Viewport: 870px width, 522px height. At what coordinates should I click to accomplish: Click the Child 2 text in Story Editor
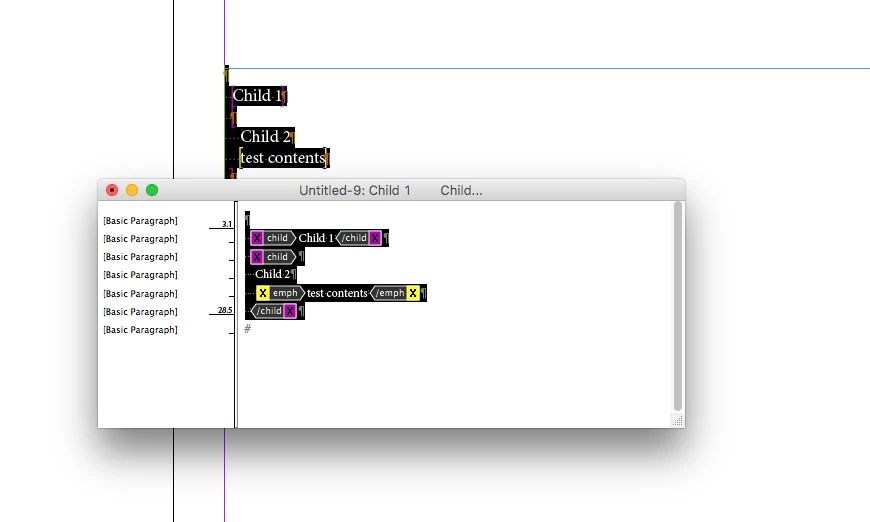point(272,274)
